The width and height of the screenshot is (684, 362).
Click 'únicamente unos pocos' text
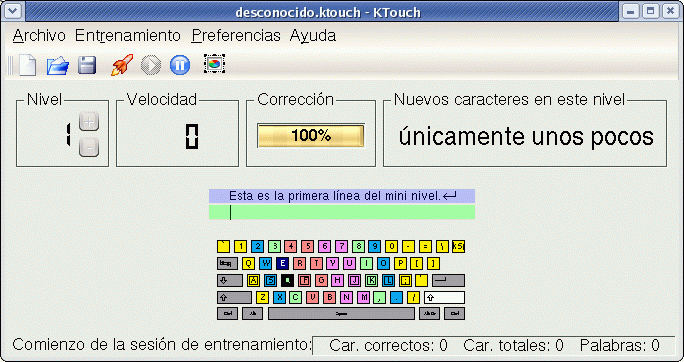click(526, 137)
